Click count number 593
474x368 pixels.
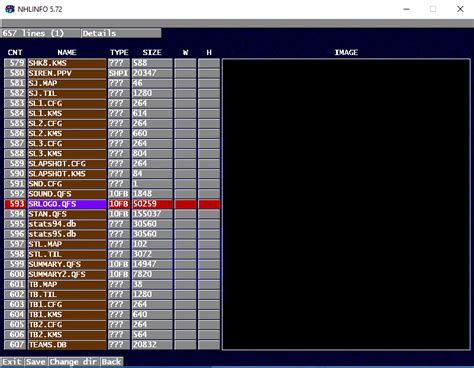[15, 204]
